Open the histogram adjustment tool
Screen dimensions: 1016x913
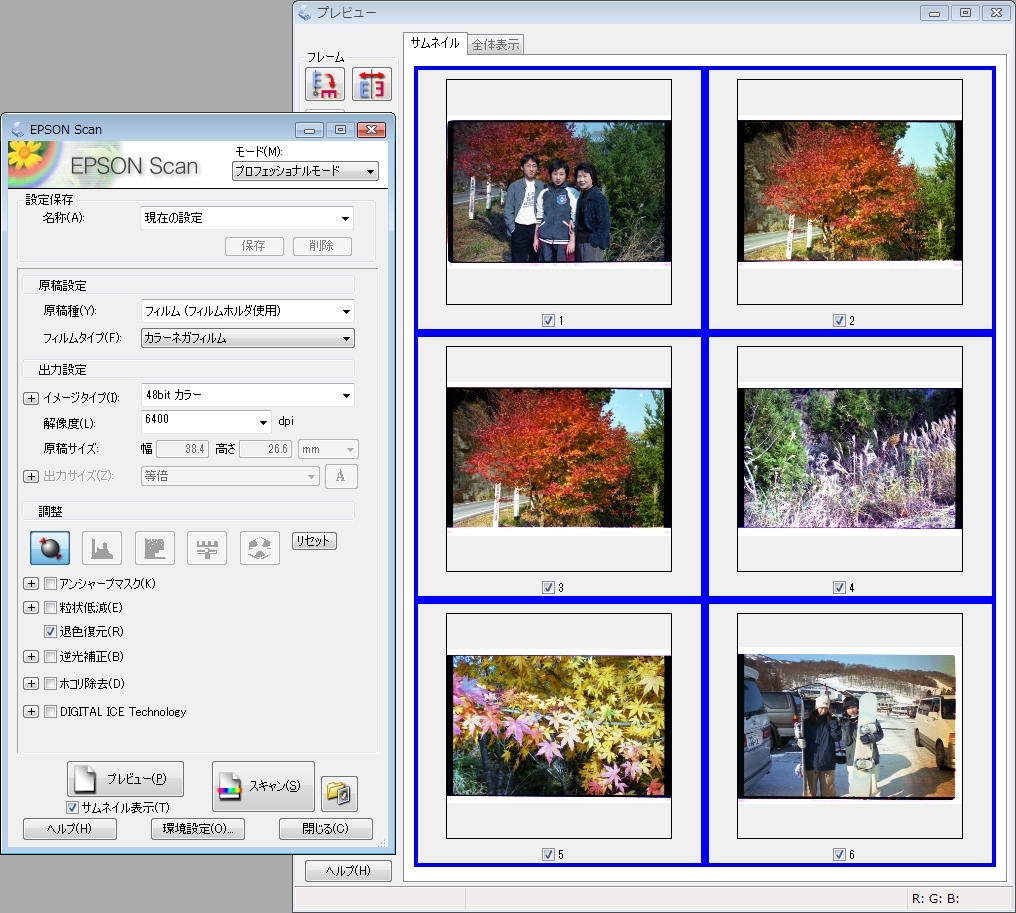102,547
